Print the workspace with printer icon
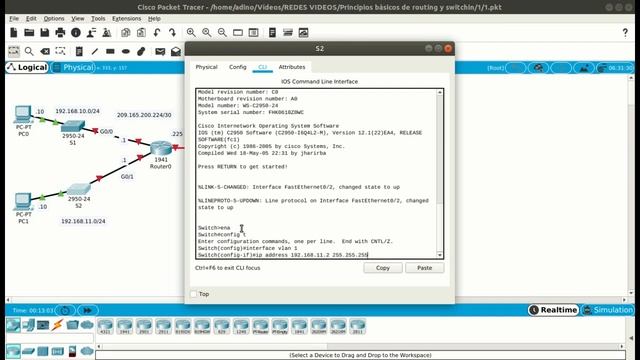640x360 pixels. click(x=60, y=33)
